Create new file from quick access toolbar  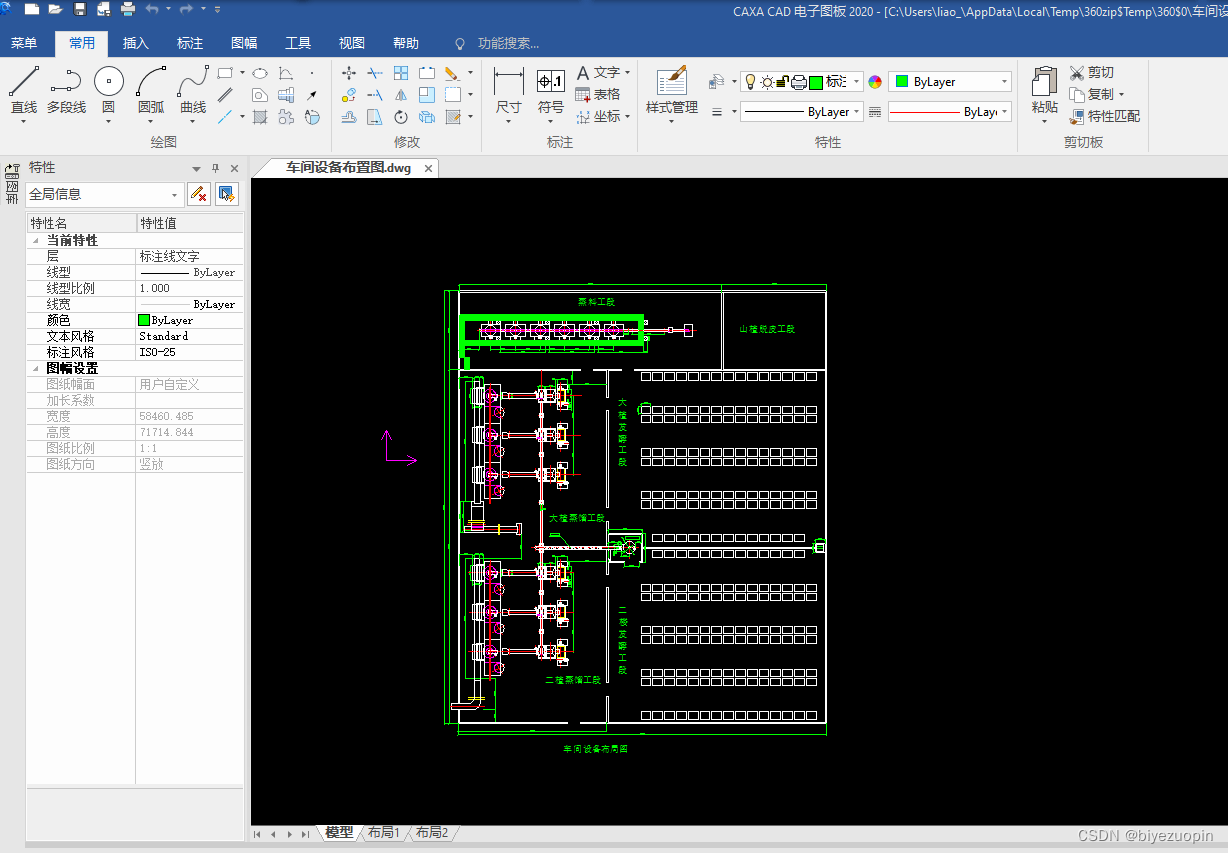click(x=31, y=9)
